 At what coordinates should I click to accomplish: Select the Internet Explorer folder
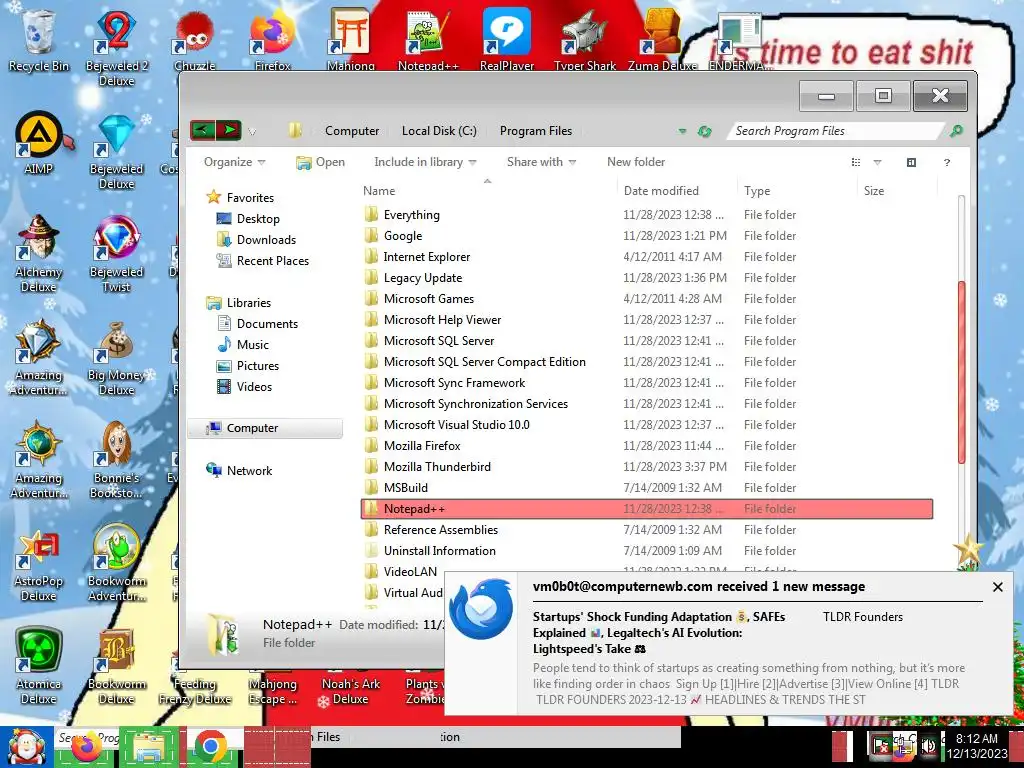pyautogui.click(x=647, y=257)
